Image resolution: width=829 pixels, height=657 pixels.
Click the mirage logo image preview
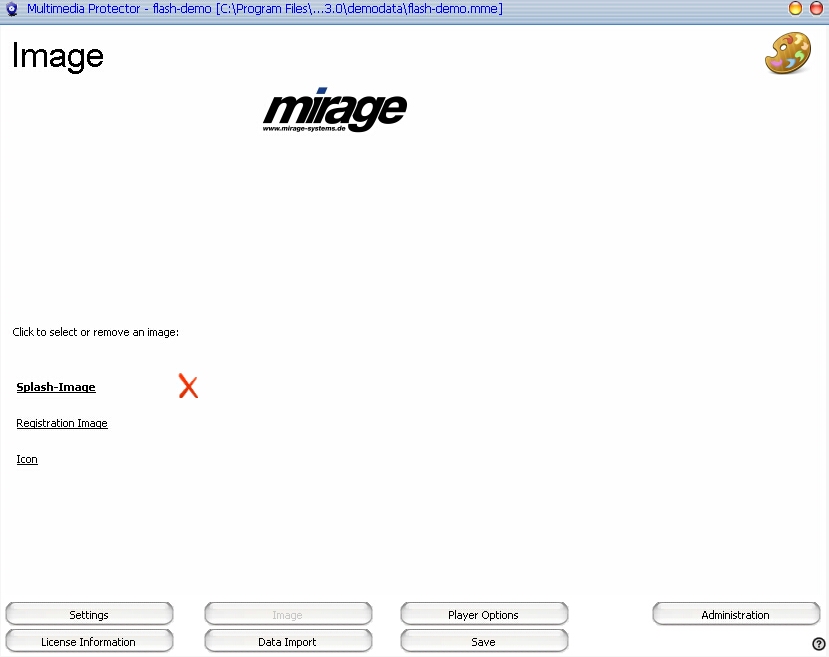point(334,112)
